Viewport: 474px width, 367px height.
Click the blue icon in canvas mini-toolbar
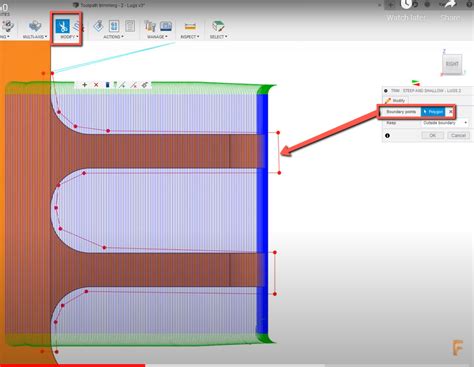tap(107, 85)
